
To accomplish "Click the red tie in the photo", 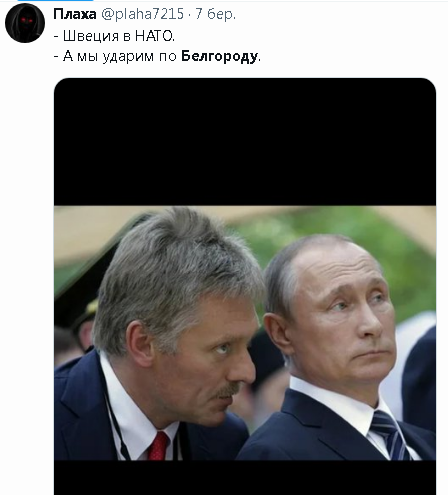I will [x=157, y=446].
